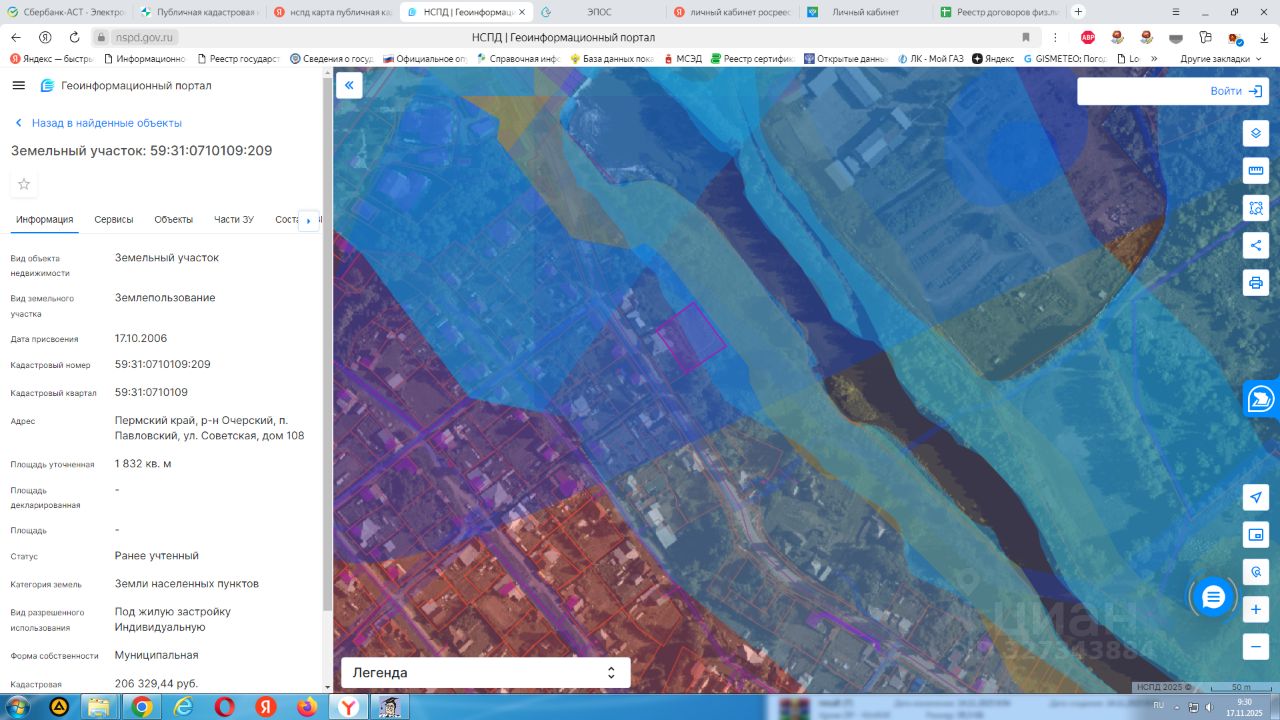Open the hamburger menu of the geoportal
Viewport: 1280px width, 720px height.
pyautogui.click(x=18, y=85)
